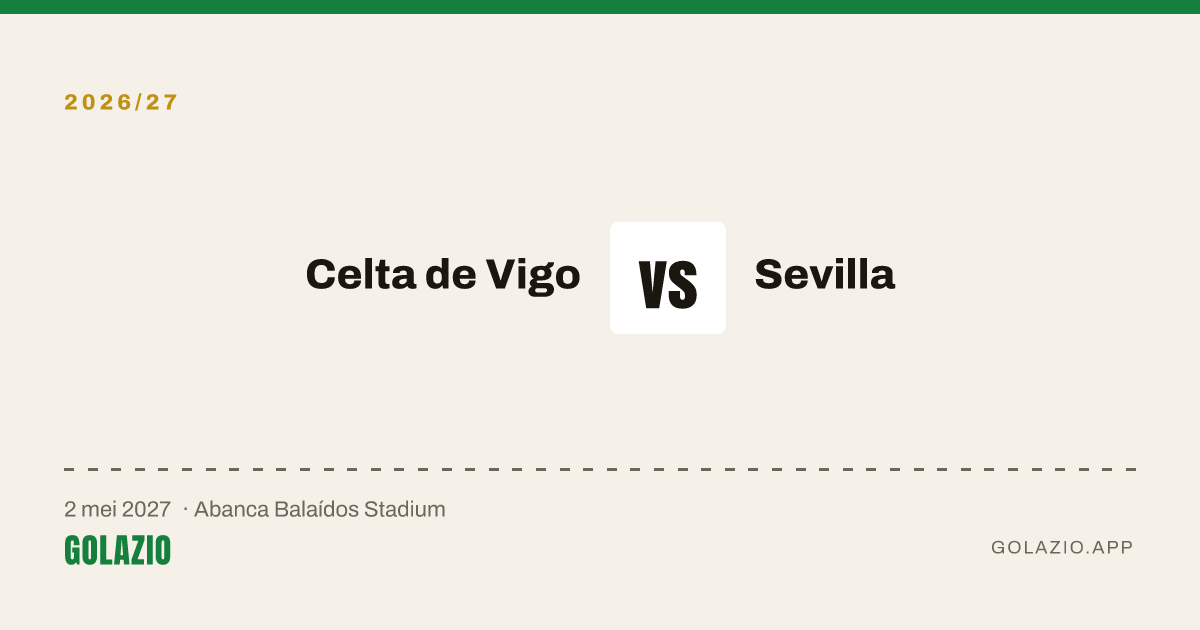This screenshot has width=1200, height=630.
Task: Click the dashed divider line
Action: [600, 469]
